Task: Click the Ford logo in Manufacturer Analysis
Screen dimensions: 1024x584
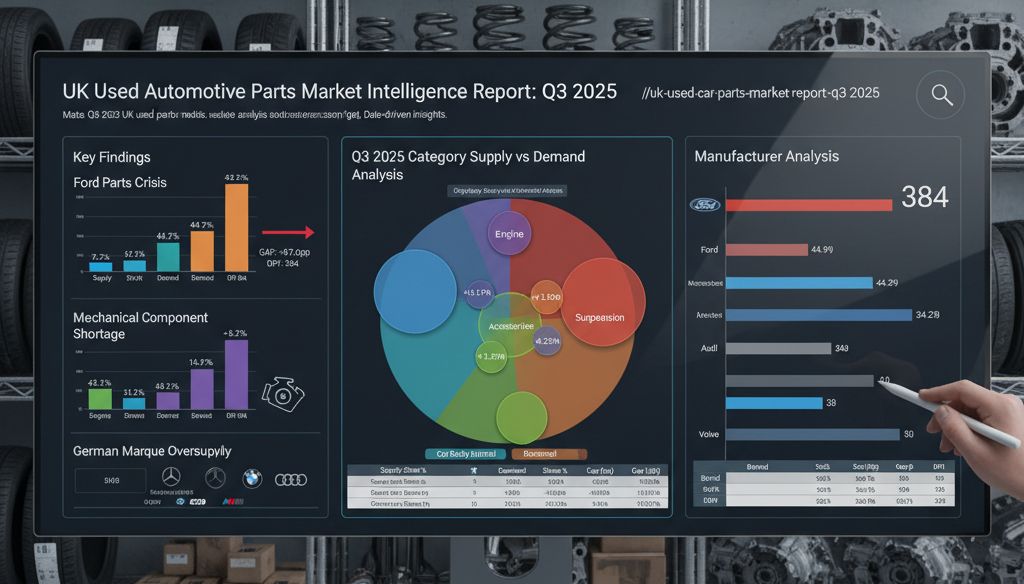Action: (706, 205)
